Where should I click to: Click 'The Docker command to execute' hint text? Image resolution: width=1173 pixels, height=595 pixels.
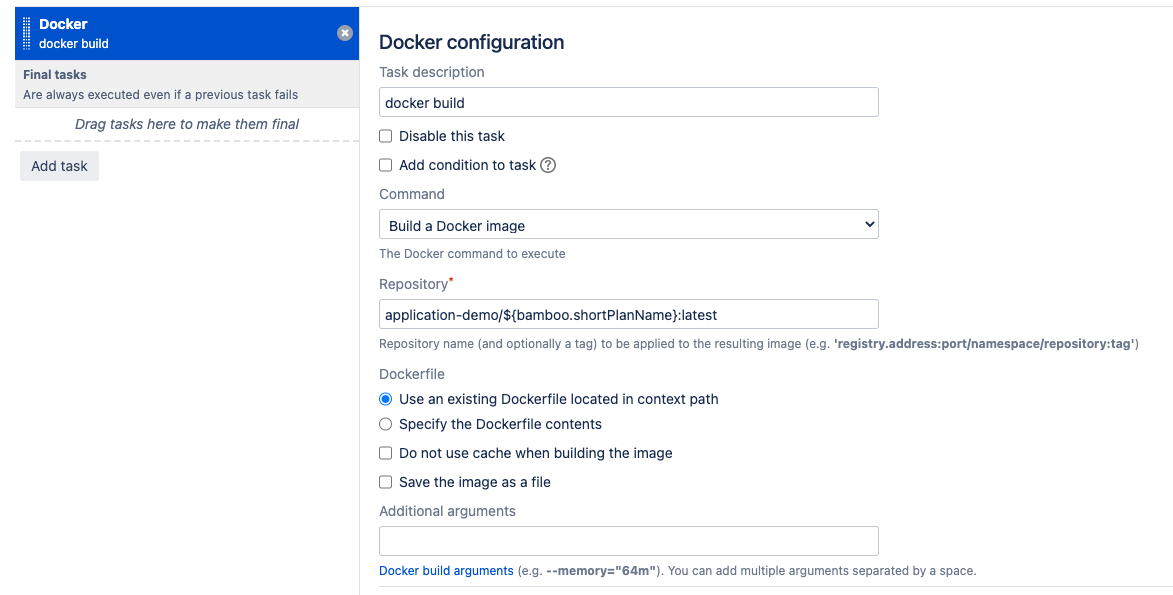[472, 254]
